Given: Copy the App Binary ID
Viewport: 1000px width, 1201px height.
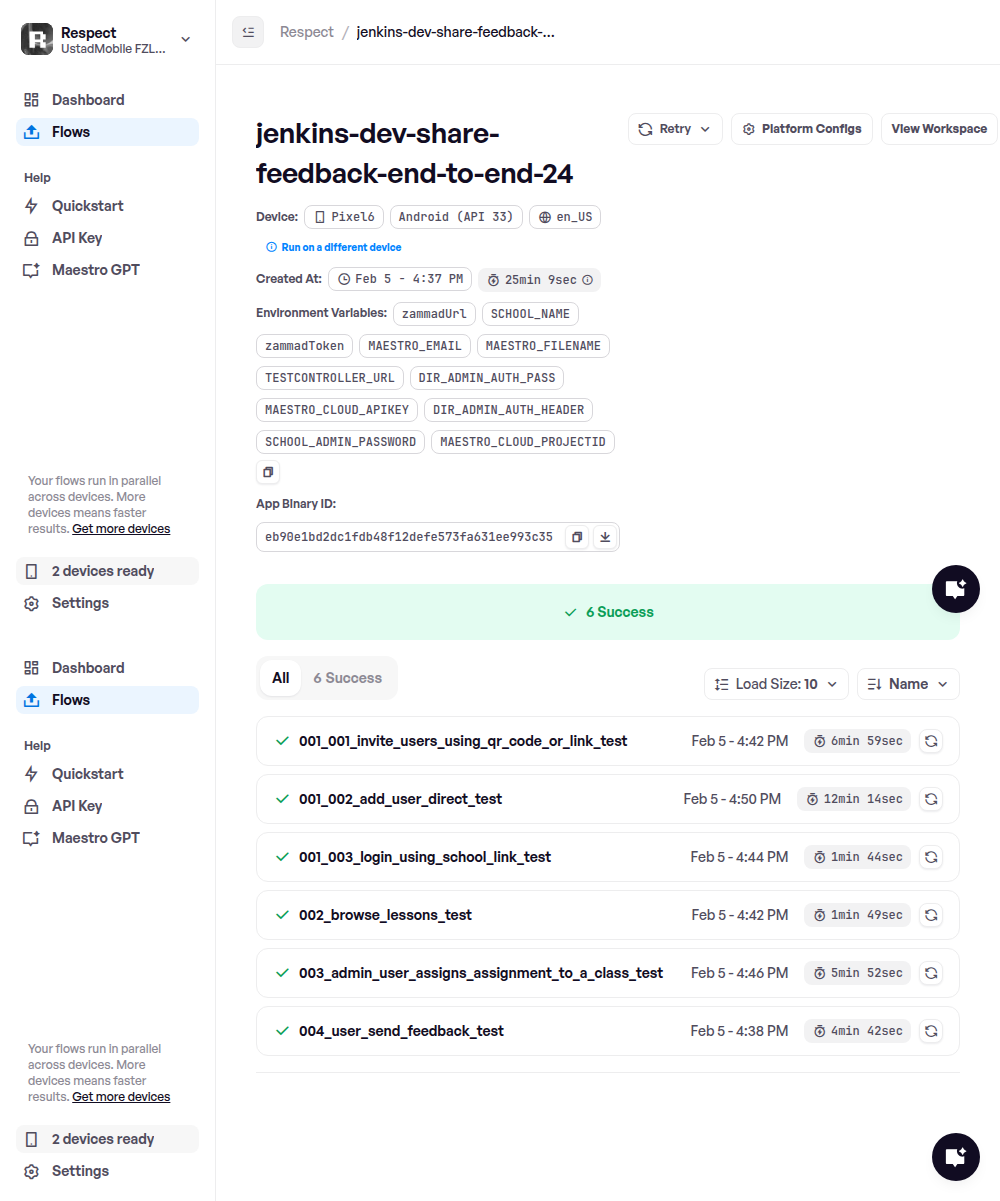Looking at the screenshot, I should (577, 537).
